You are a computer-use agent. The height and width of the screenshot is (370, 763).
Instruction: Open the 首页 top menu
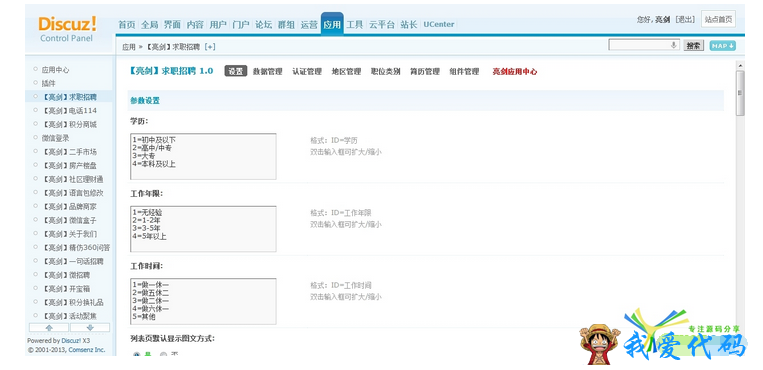pyautogui.click(x=127, y=24)
